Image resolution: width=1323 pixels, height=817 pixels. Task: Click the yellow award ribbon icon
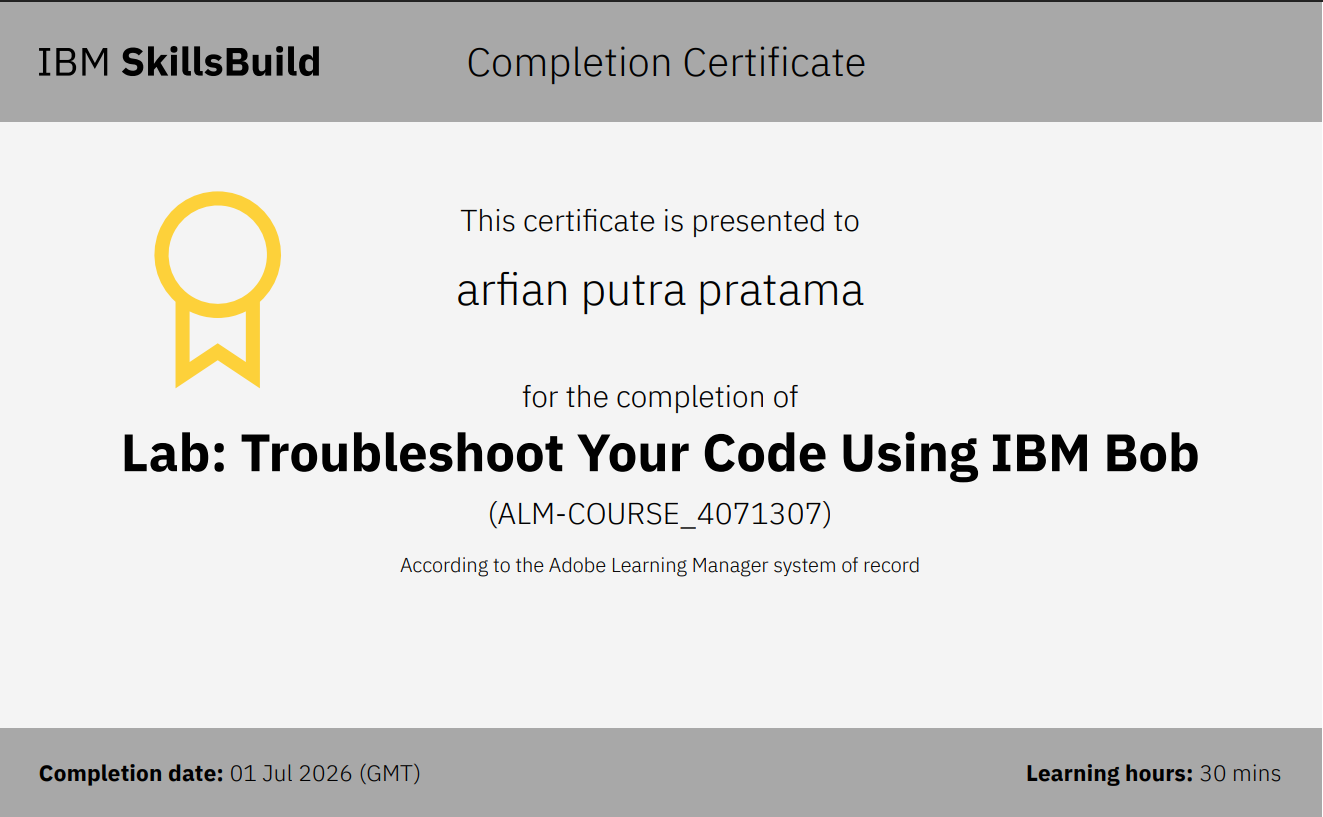click(x=218, y=289)
